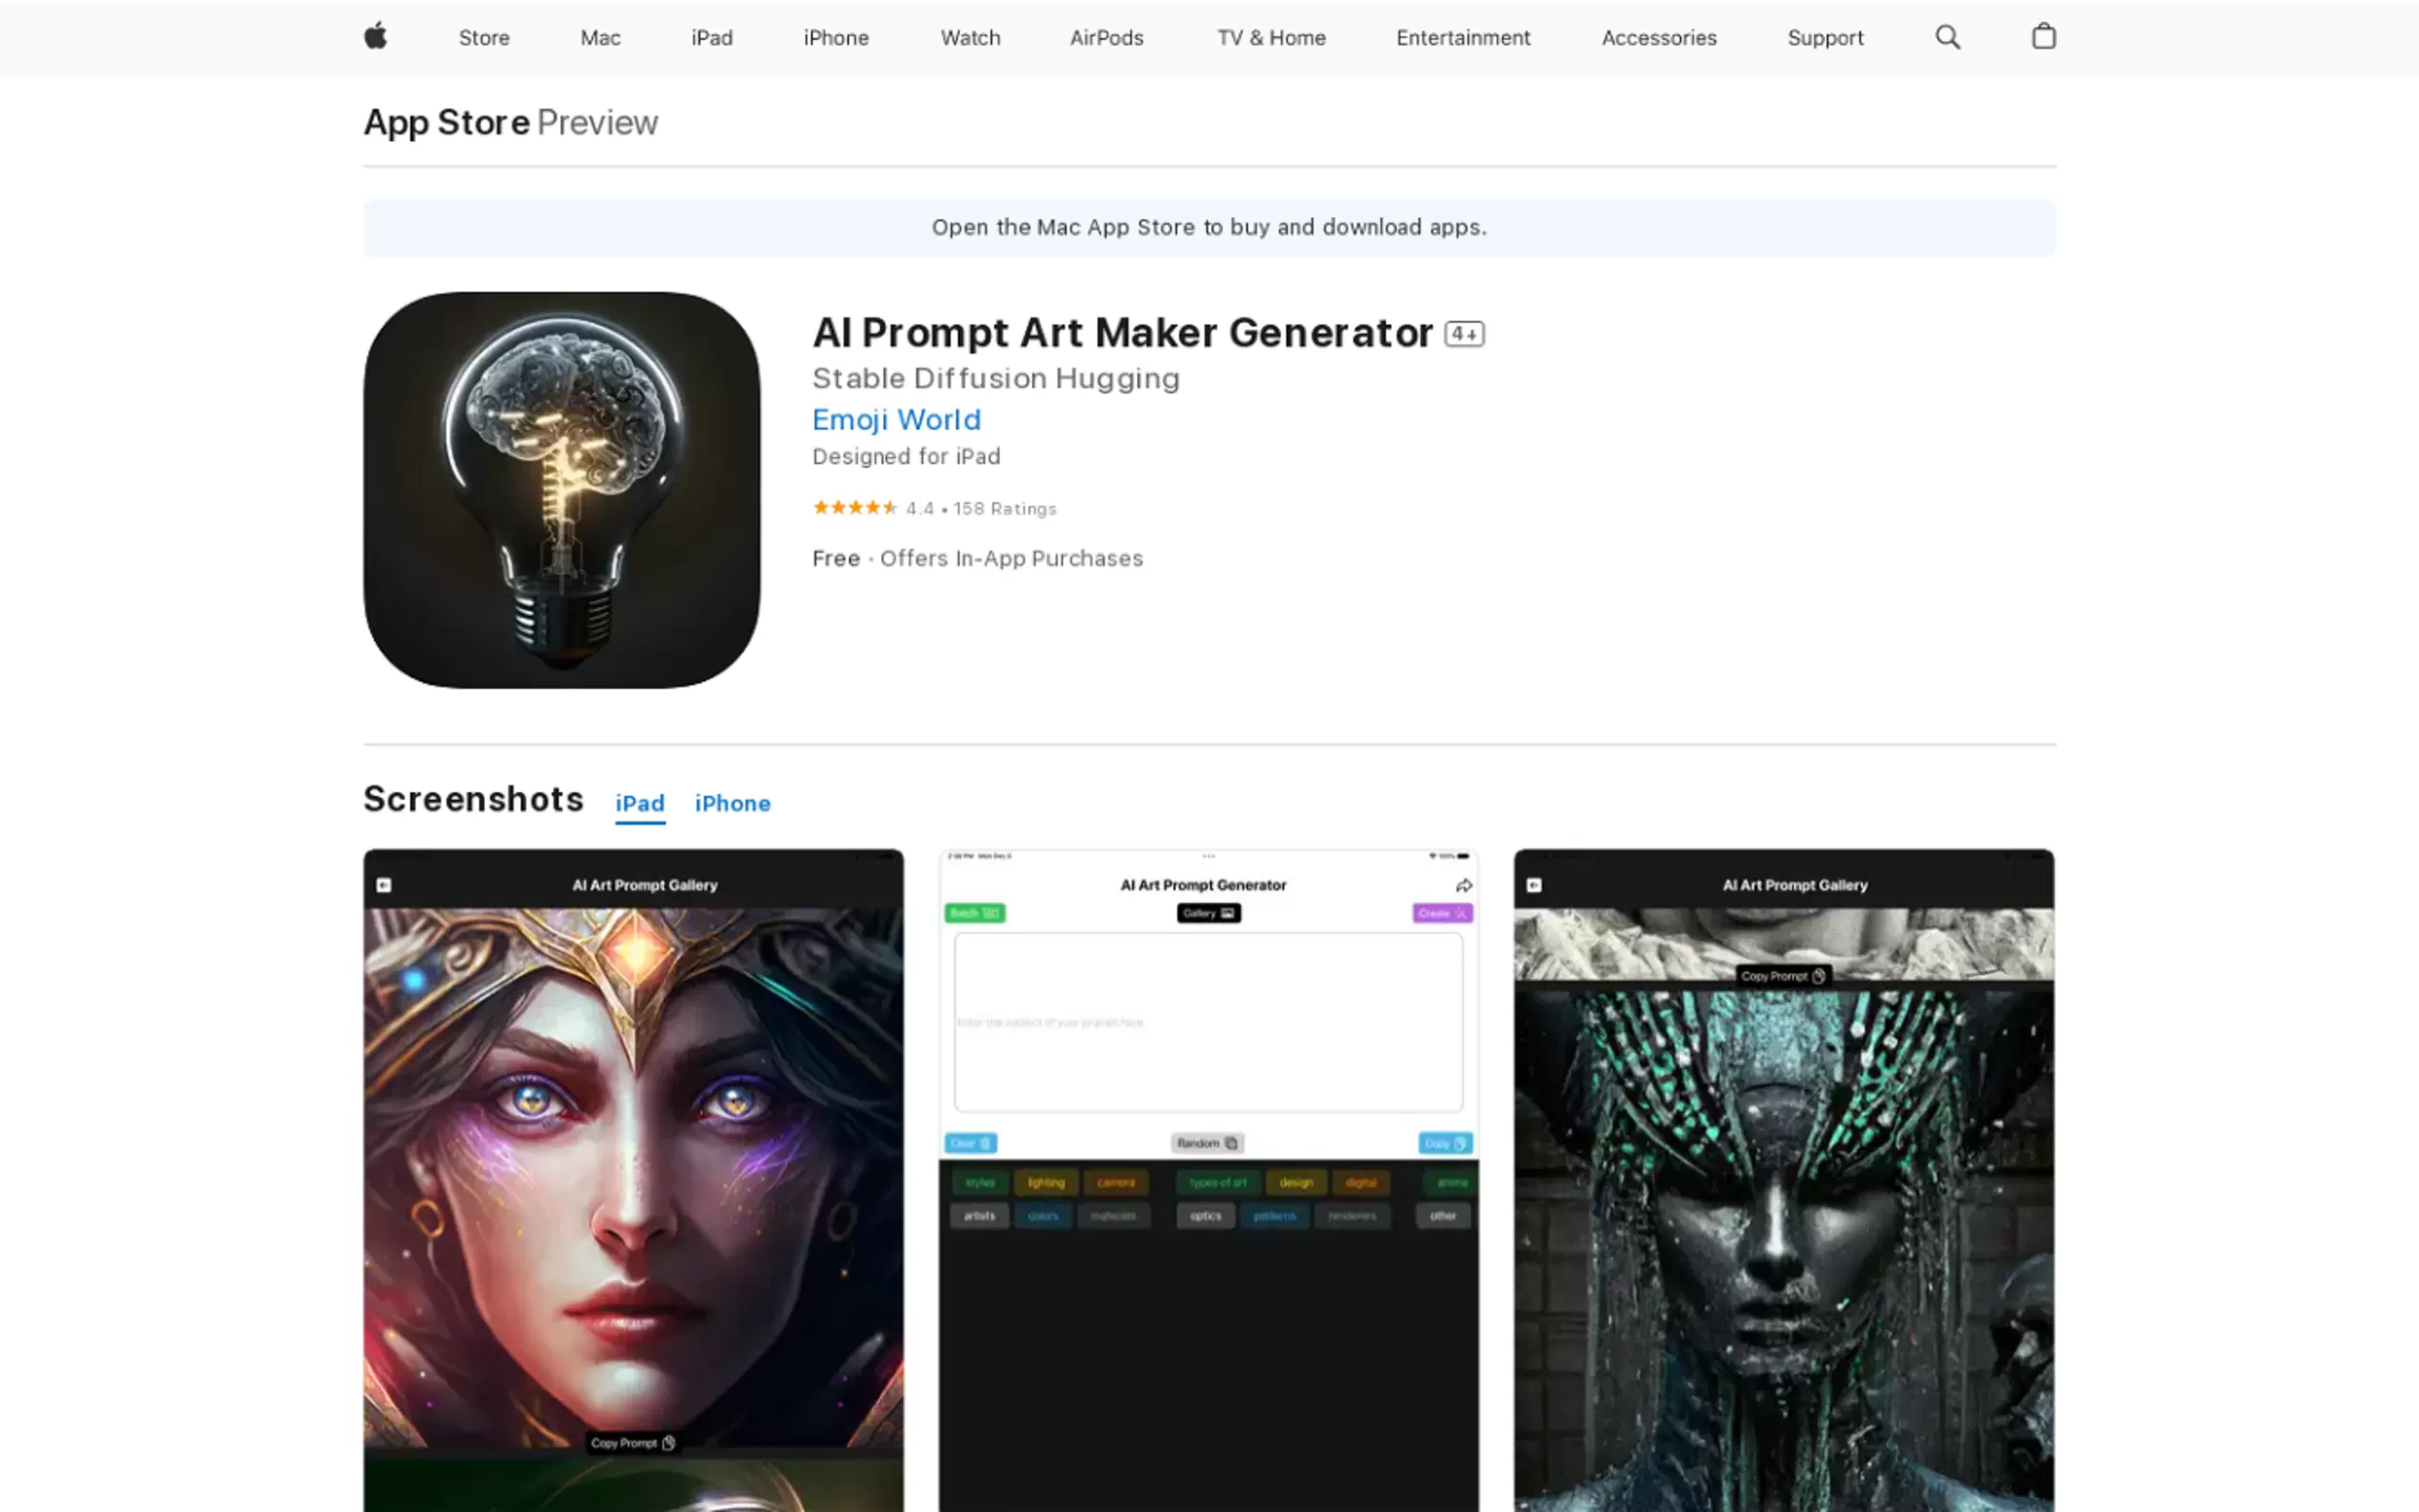The image size is (2419, 1512).
Task: Open the AirPods navigation item
Action: pos(1106,38)
